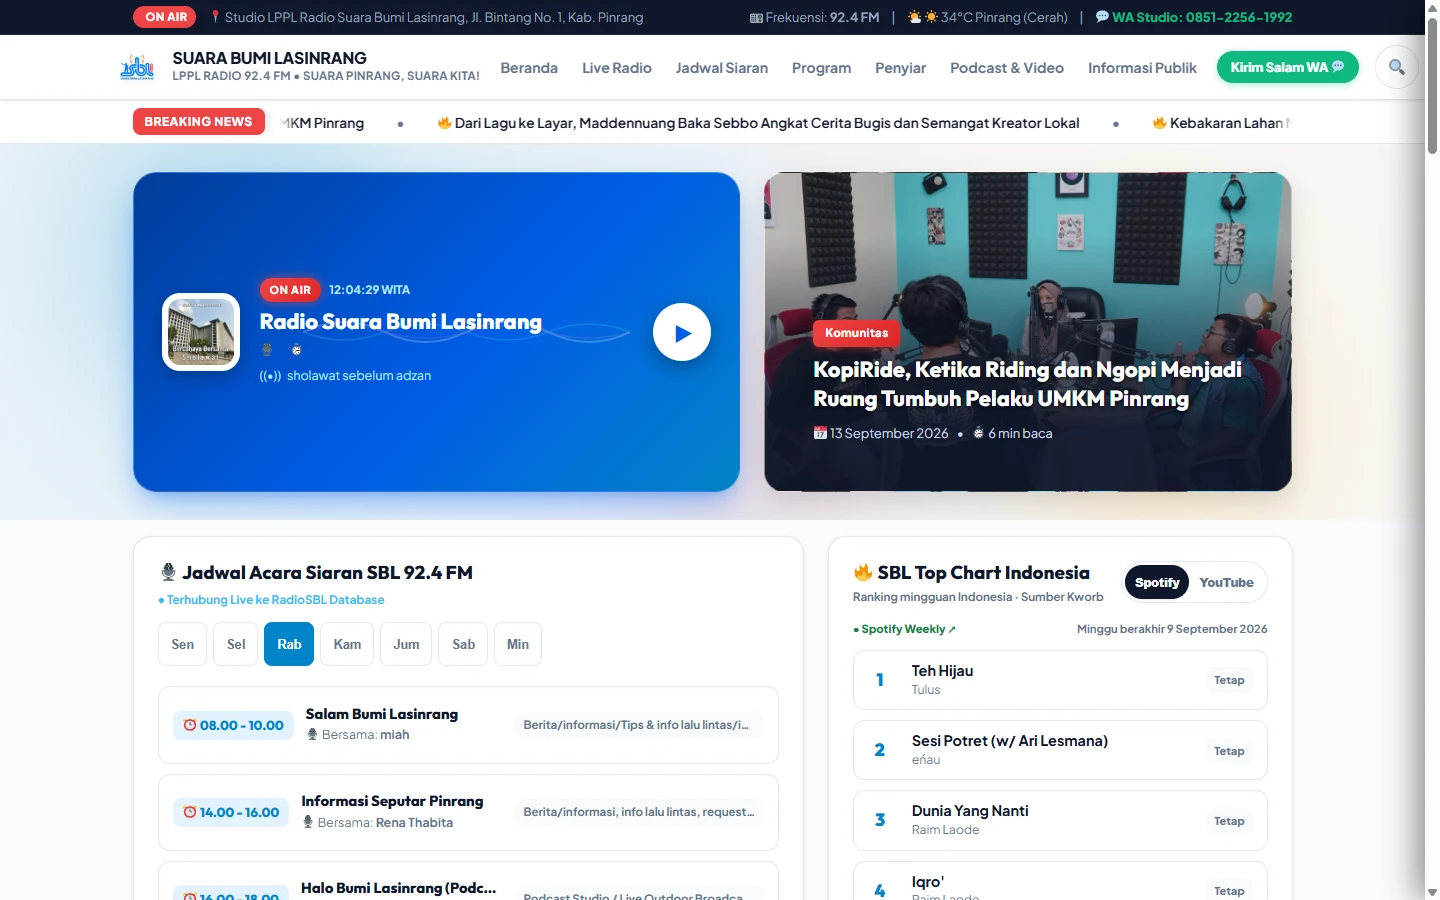Image resolution: width=1440 pixels, height=900 pixels.
Task: Go to Jadwal Siaran page
Action: pyautogui.click(x=722, y=68)
